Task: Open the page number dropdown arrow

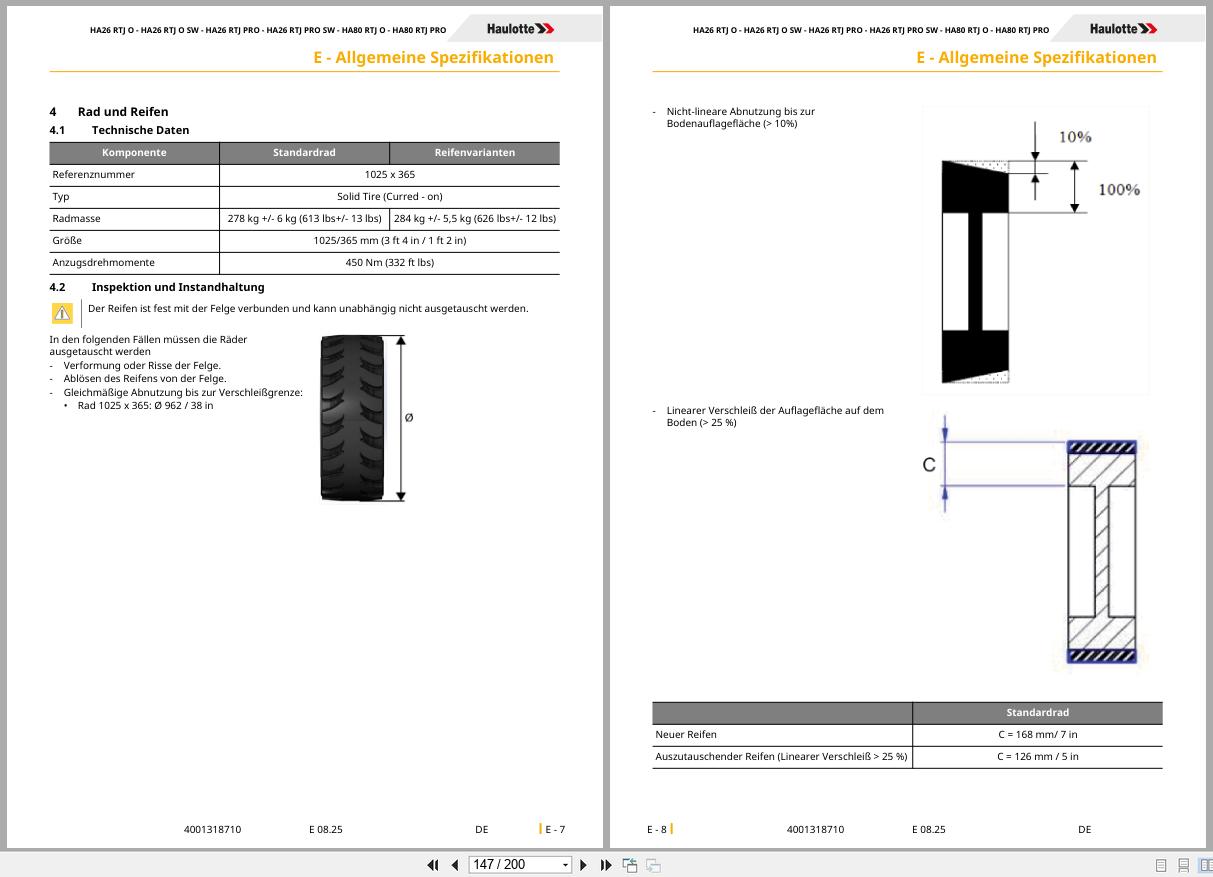Action: (566, 865)
